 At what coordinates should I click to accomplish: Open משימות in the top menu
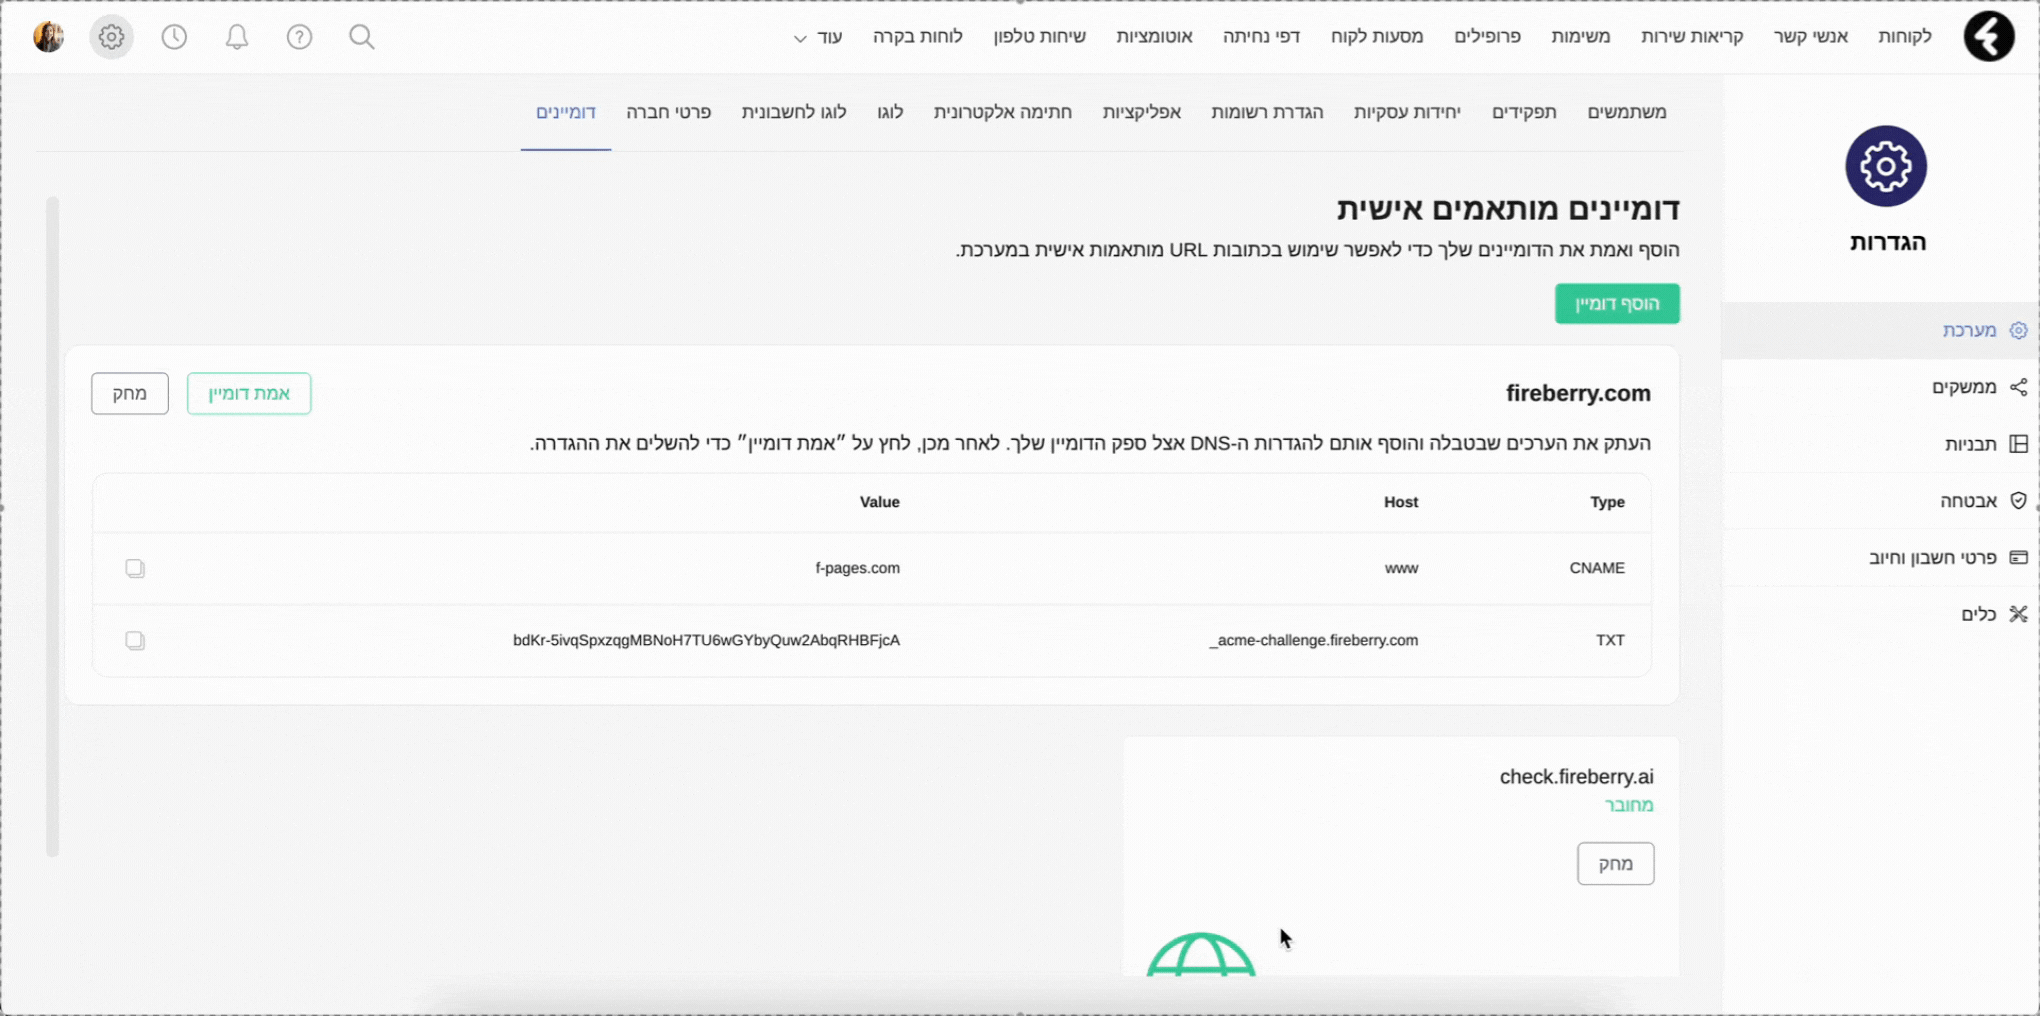[1581, 36]
